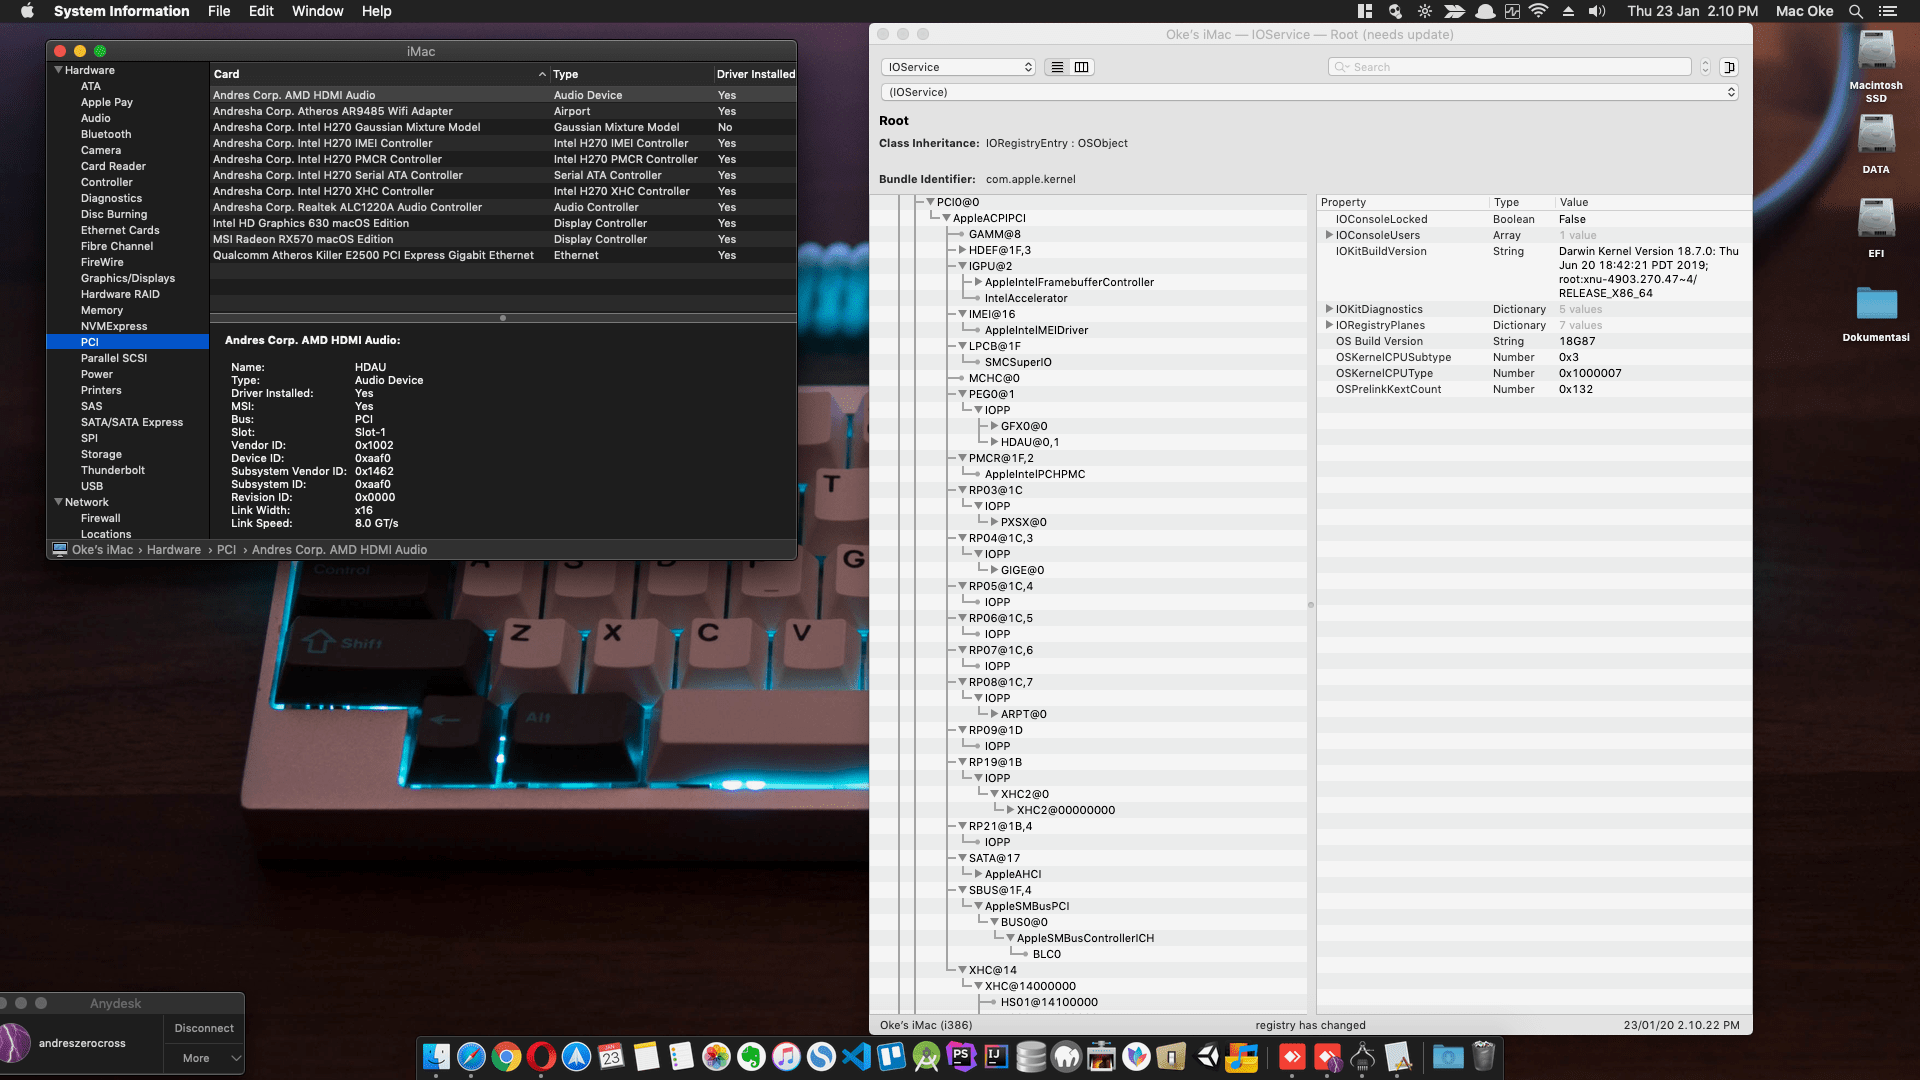1920x1080 pixels.
Task: Click the IORegistryExplorer toolbar button beside the search stepper
Action: point(1729,67)
